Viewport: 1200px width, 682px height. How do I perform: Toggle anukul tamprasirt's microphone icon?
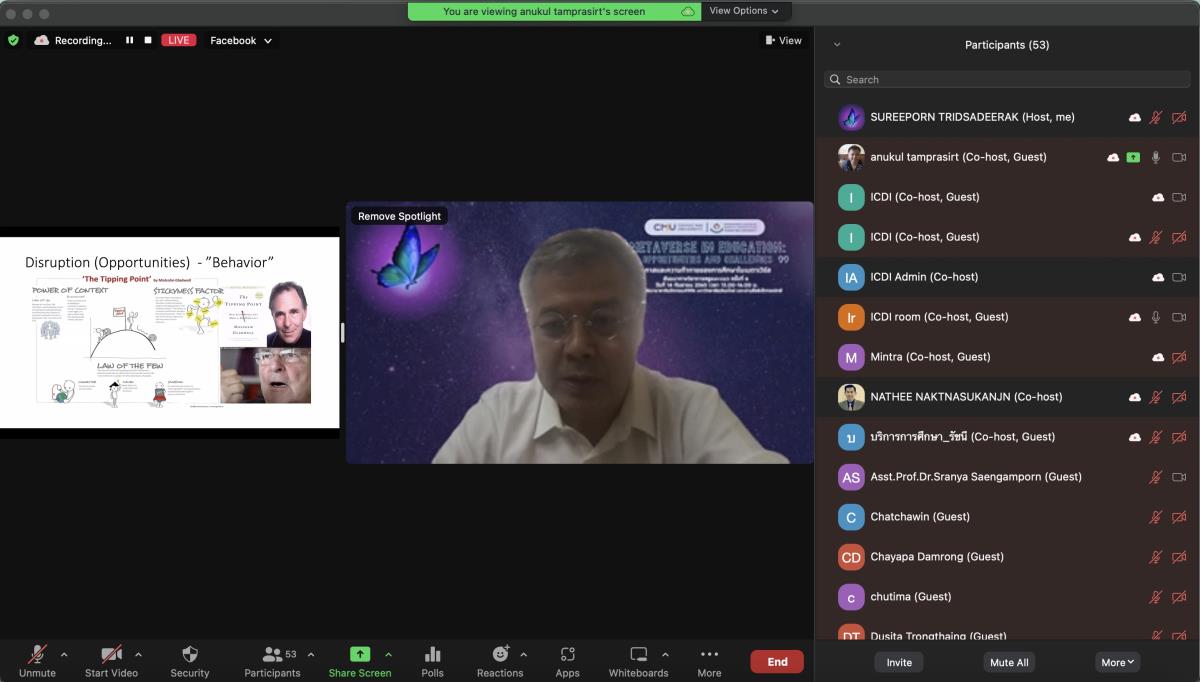coord(1156,157)
